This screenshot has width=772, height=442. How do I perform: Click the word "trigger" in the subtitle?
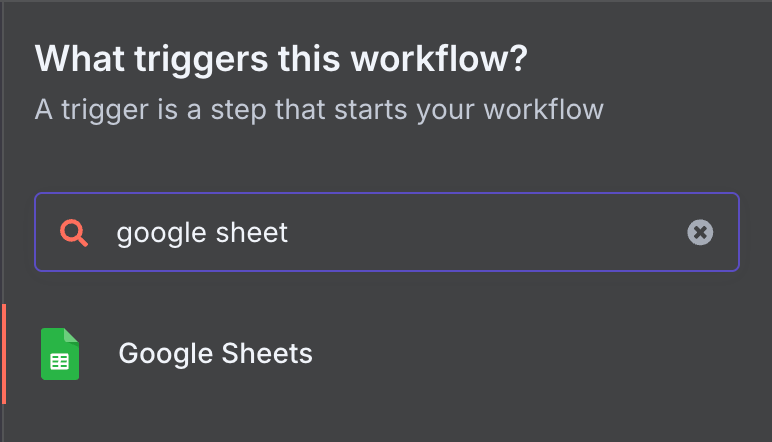point(97,108)
